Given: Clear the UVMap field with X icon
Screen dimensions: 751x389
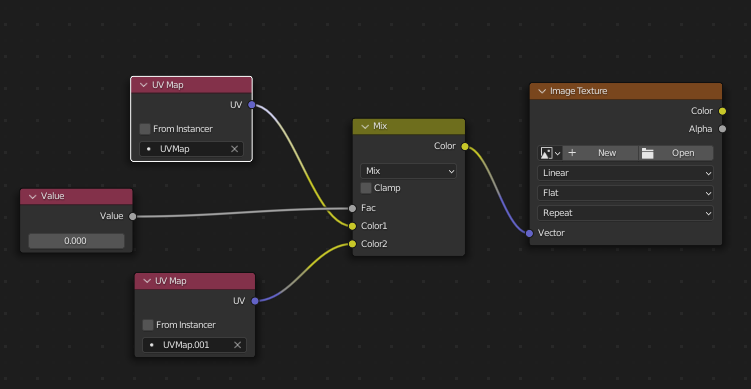Looking at the screenshot, I should pyautogui.click(x=235, y=149).
